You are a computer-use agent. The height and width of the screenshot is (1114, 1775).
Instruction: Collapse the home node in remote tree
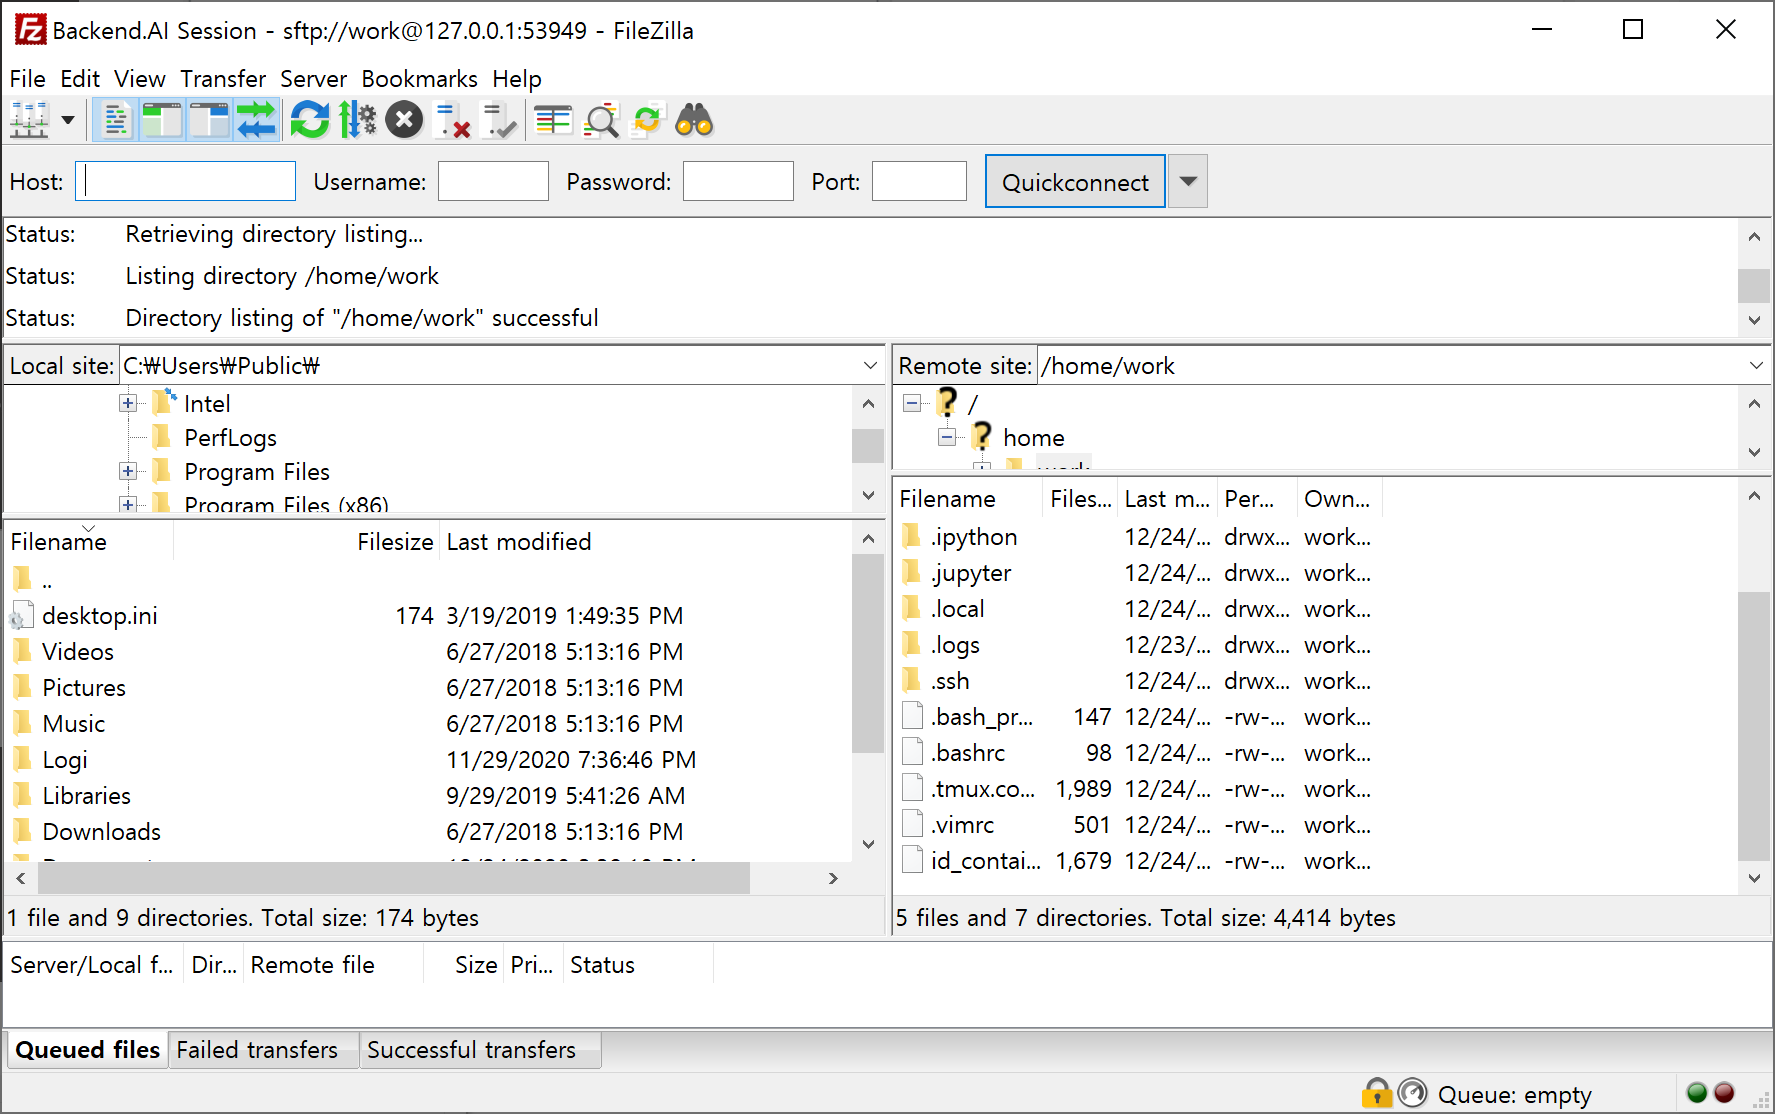947,437
